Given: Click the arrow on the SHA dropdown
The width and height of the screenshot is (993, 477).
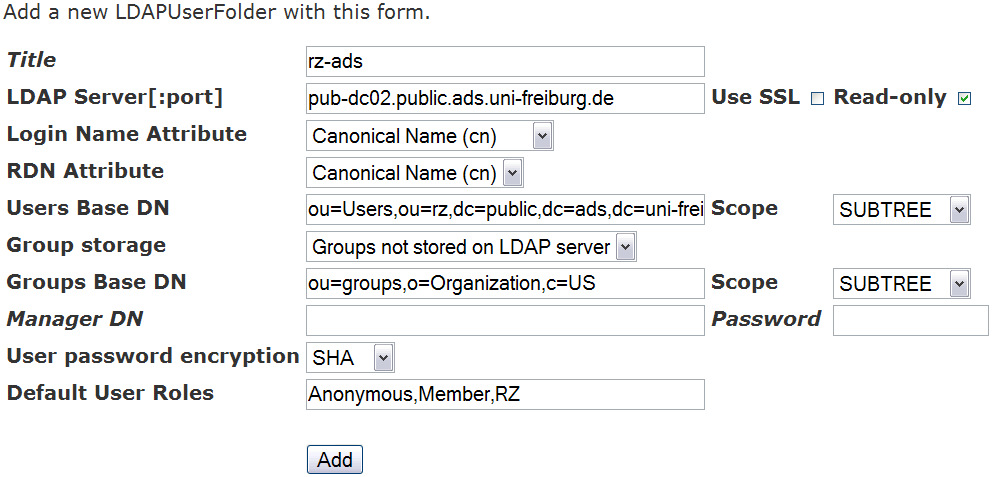Looking at the screenshot, I should click(x=383, y=359).
